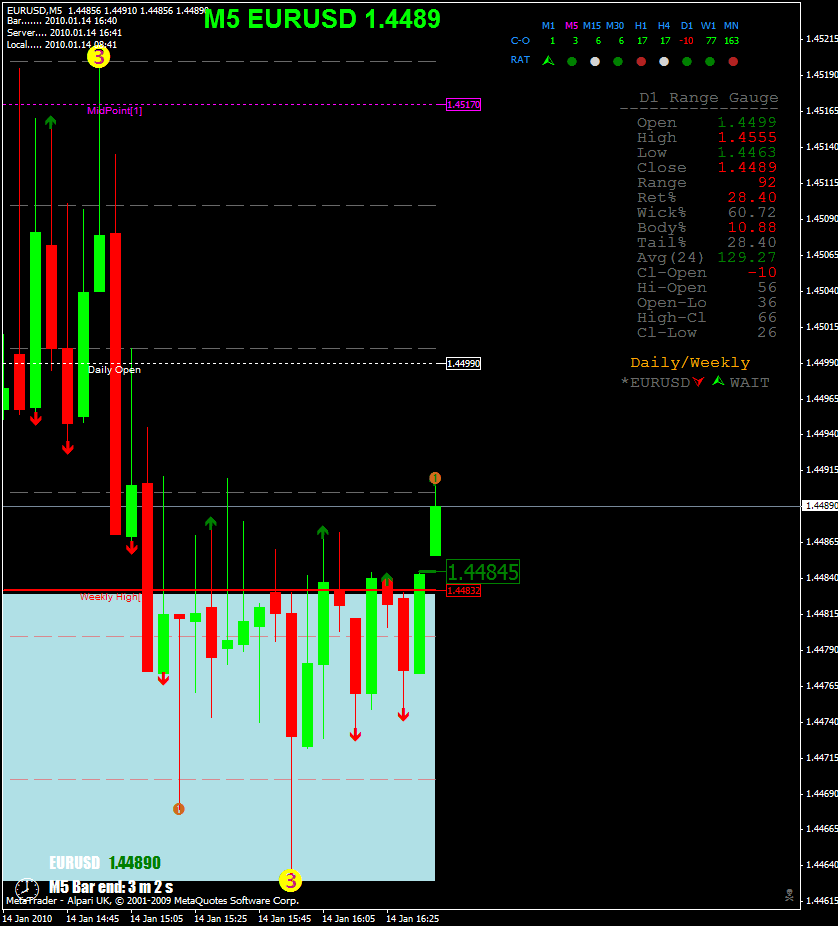This screenshot has width=838, height=926.
Task: Select the green up arrow nearest MidPoint[1] label
Action: 51,122
